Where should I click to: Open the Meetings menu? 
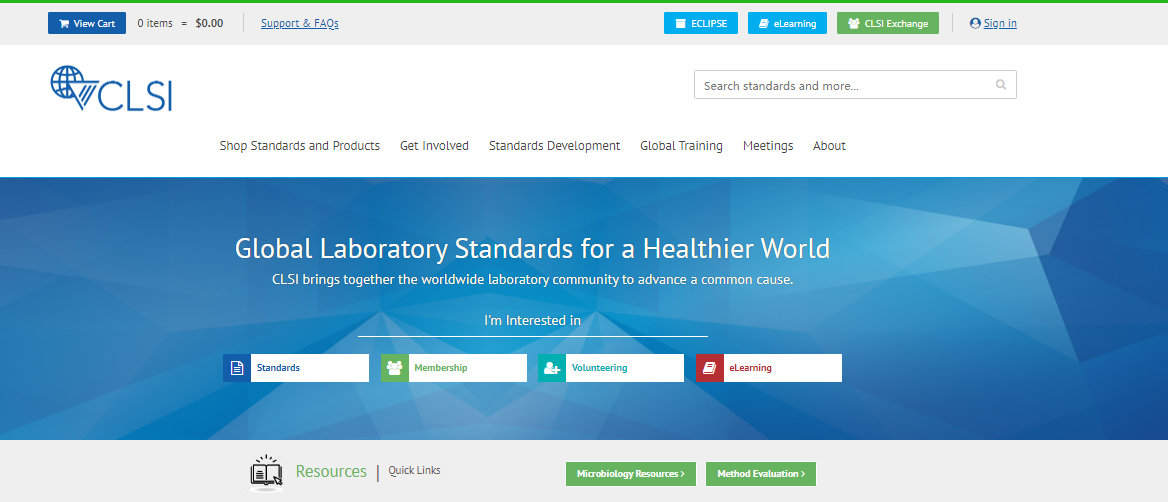768,146
